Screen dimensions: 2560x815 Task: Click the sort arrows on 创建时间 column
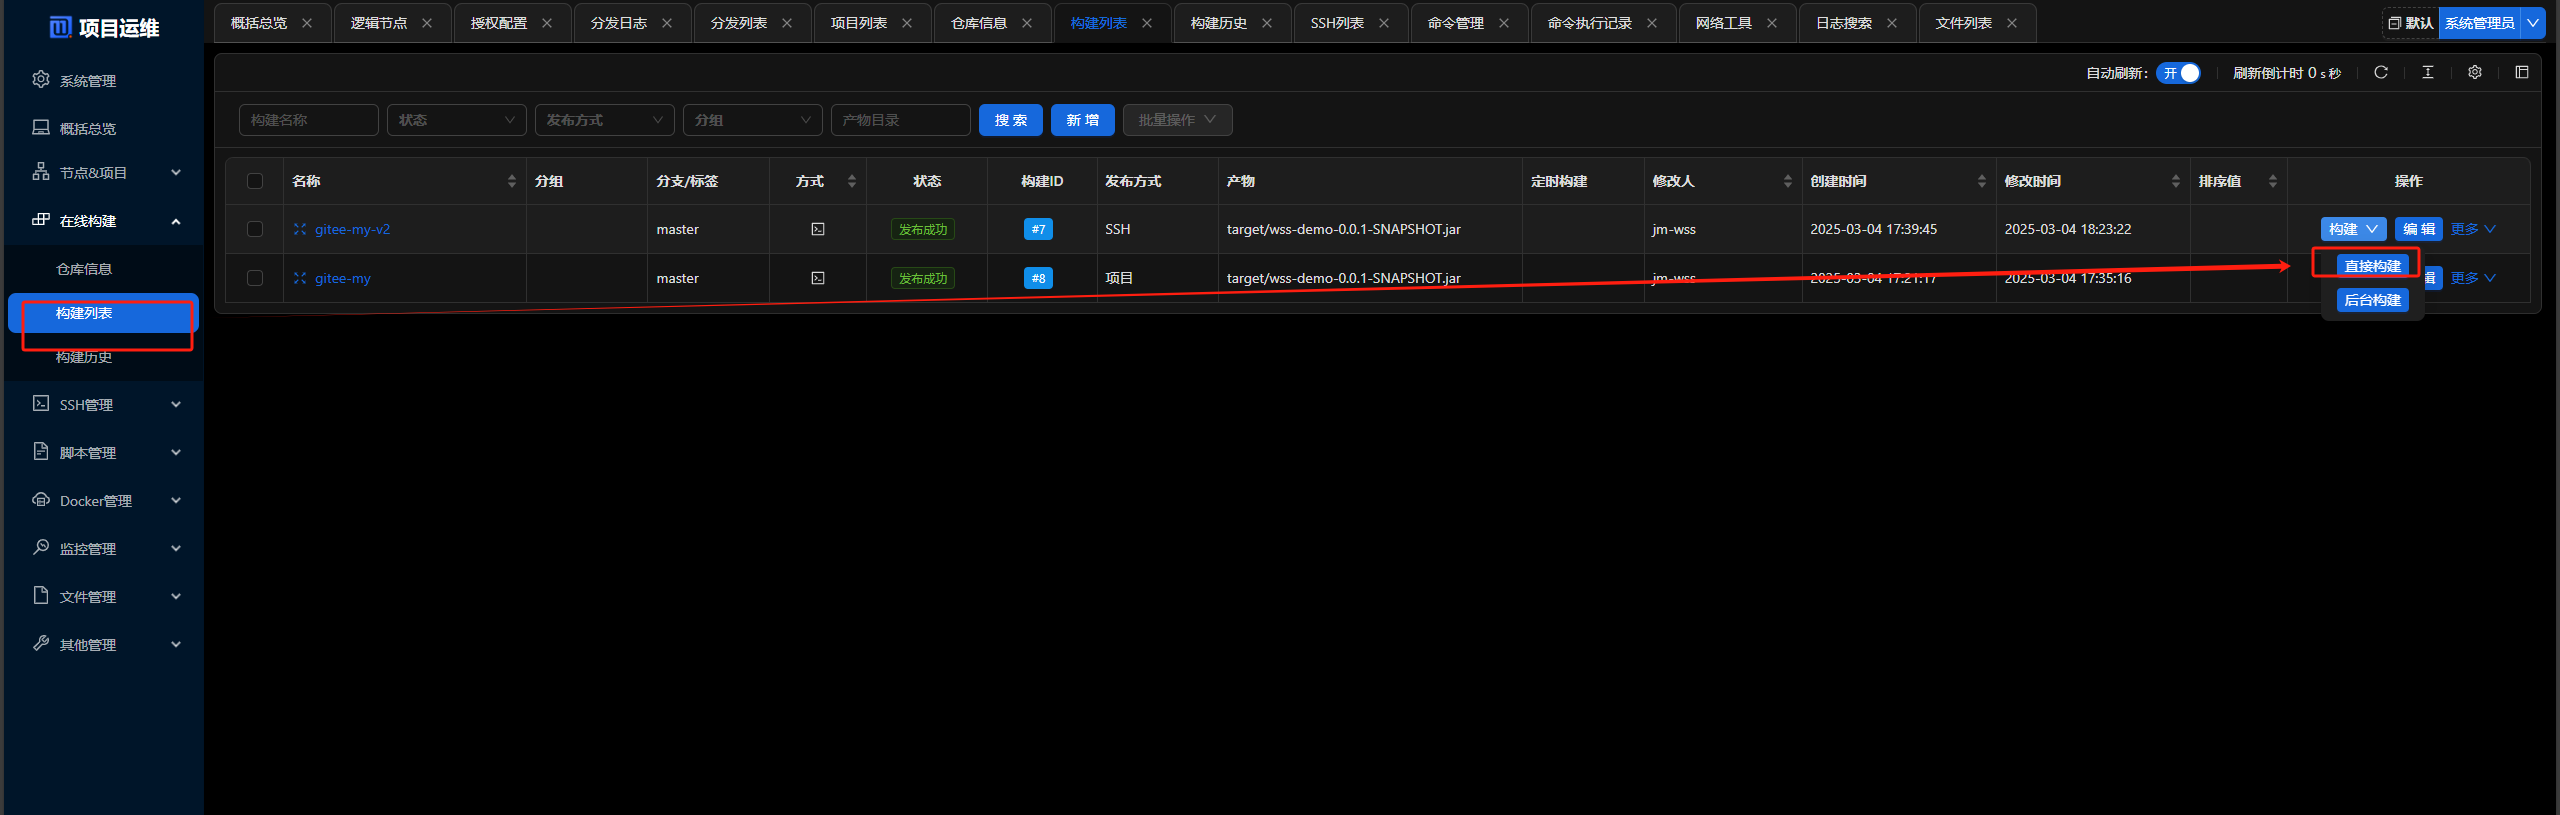[x=1981, y=181]
